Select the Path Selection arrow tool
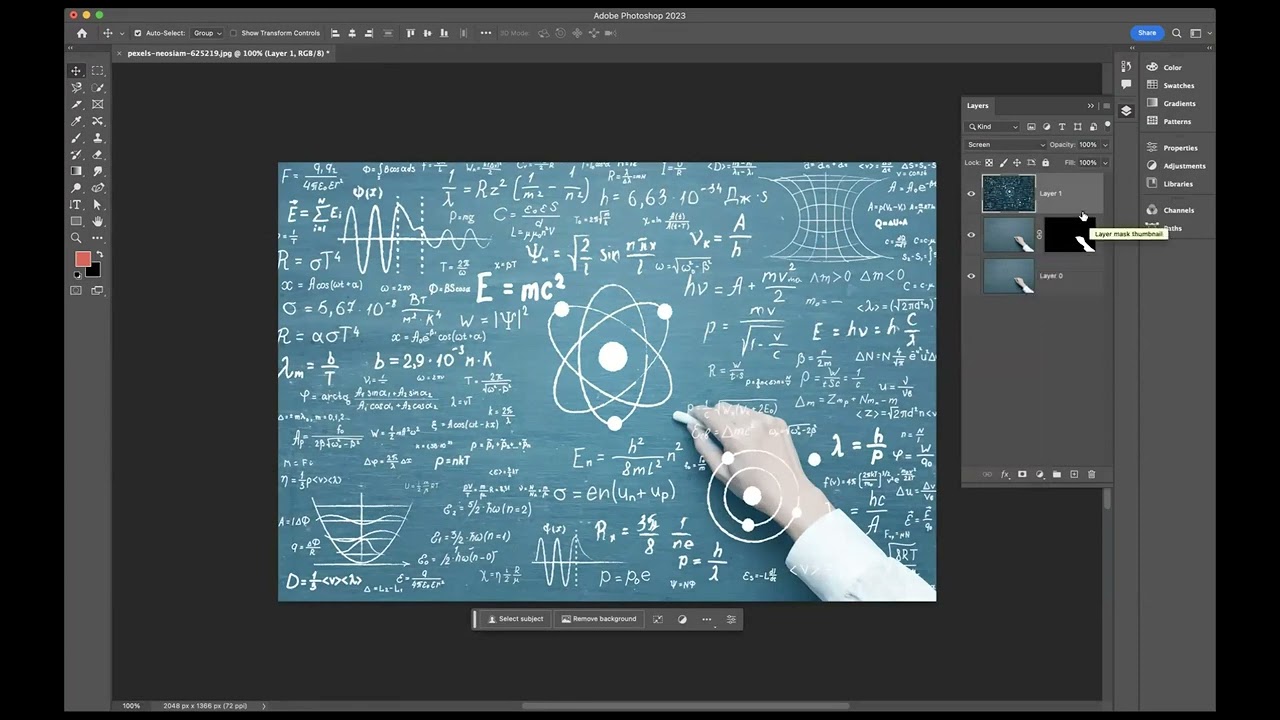 point(97,204)
